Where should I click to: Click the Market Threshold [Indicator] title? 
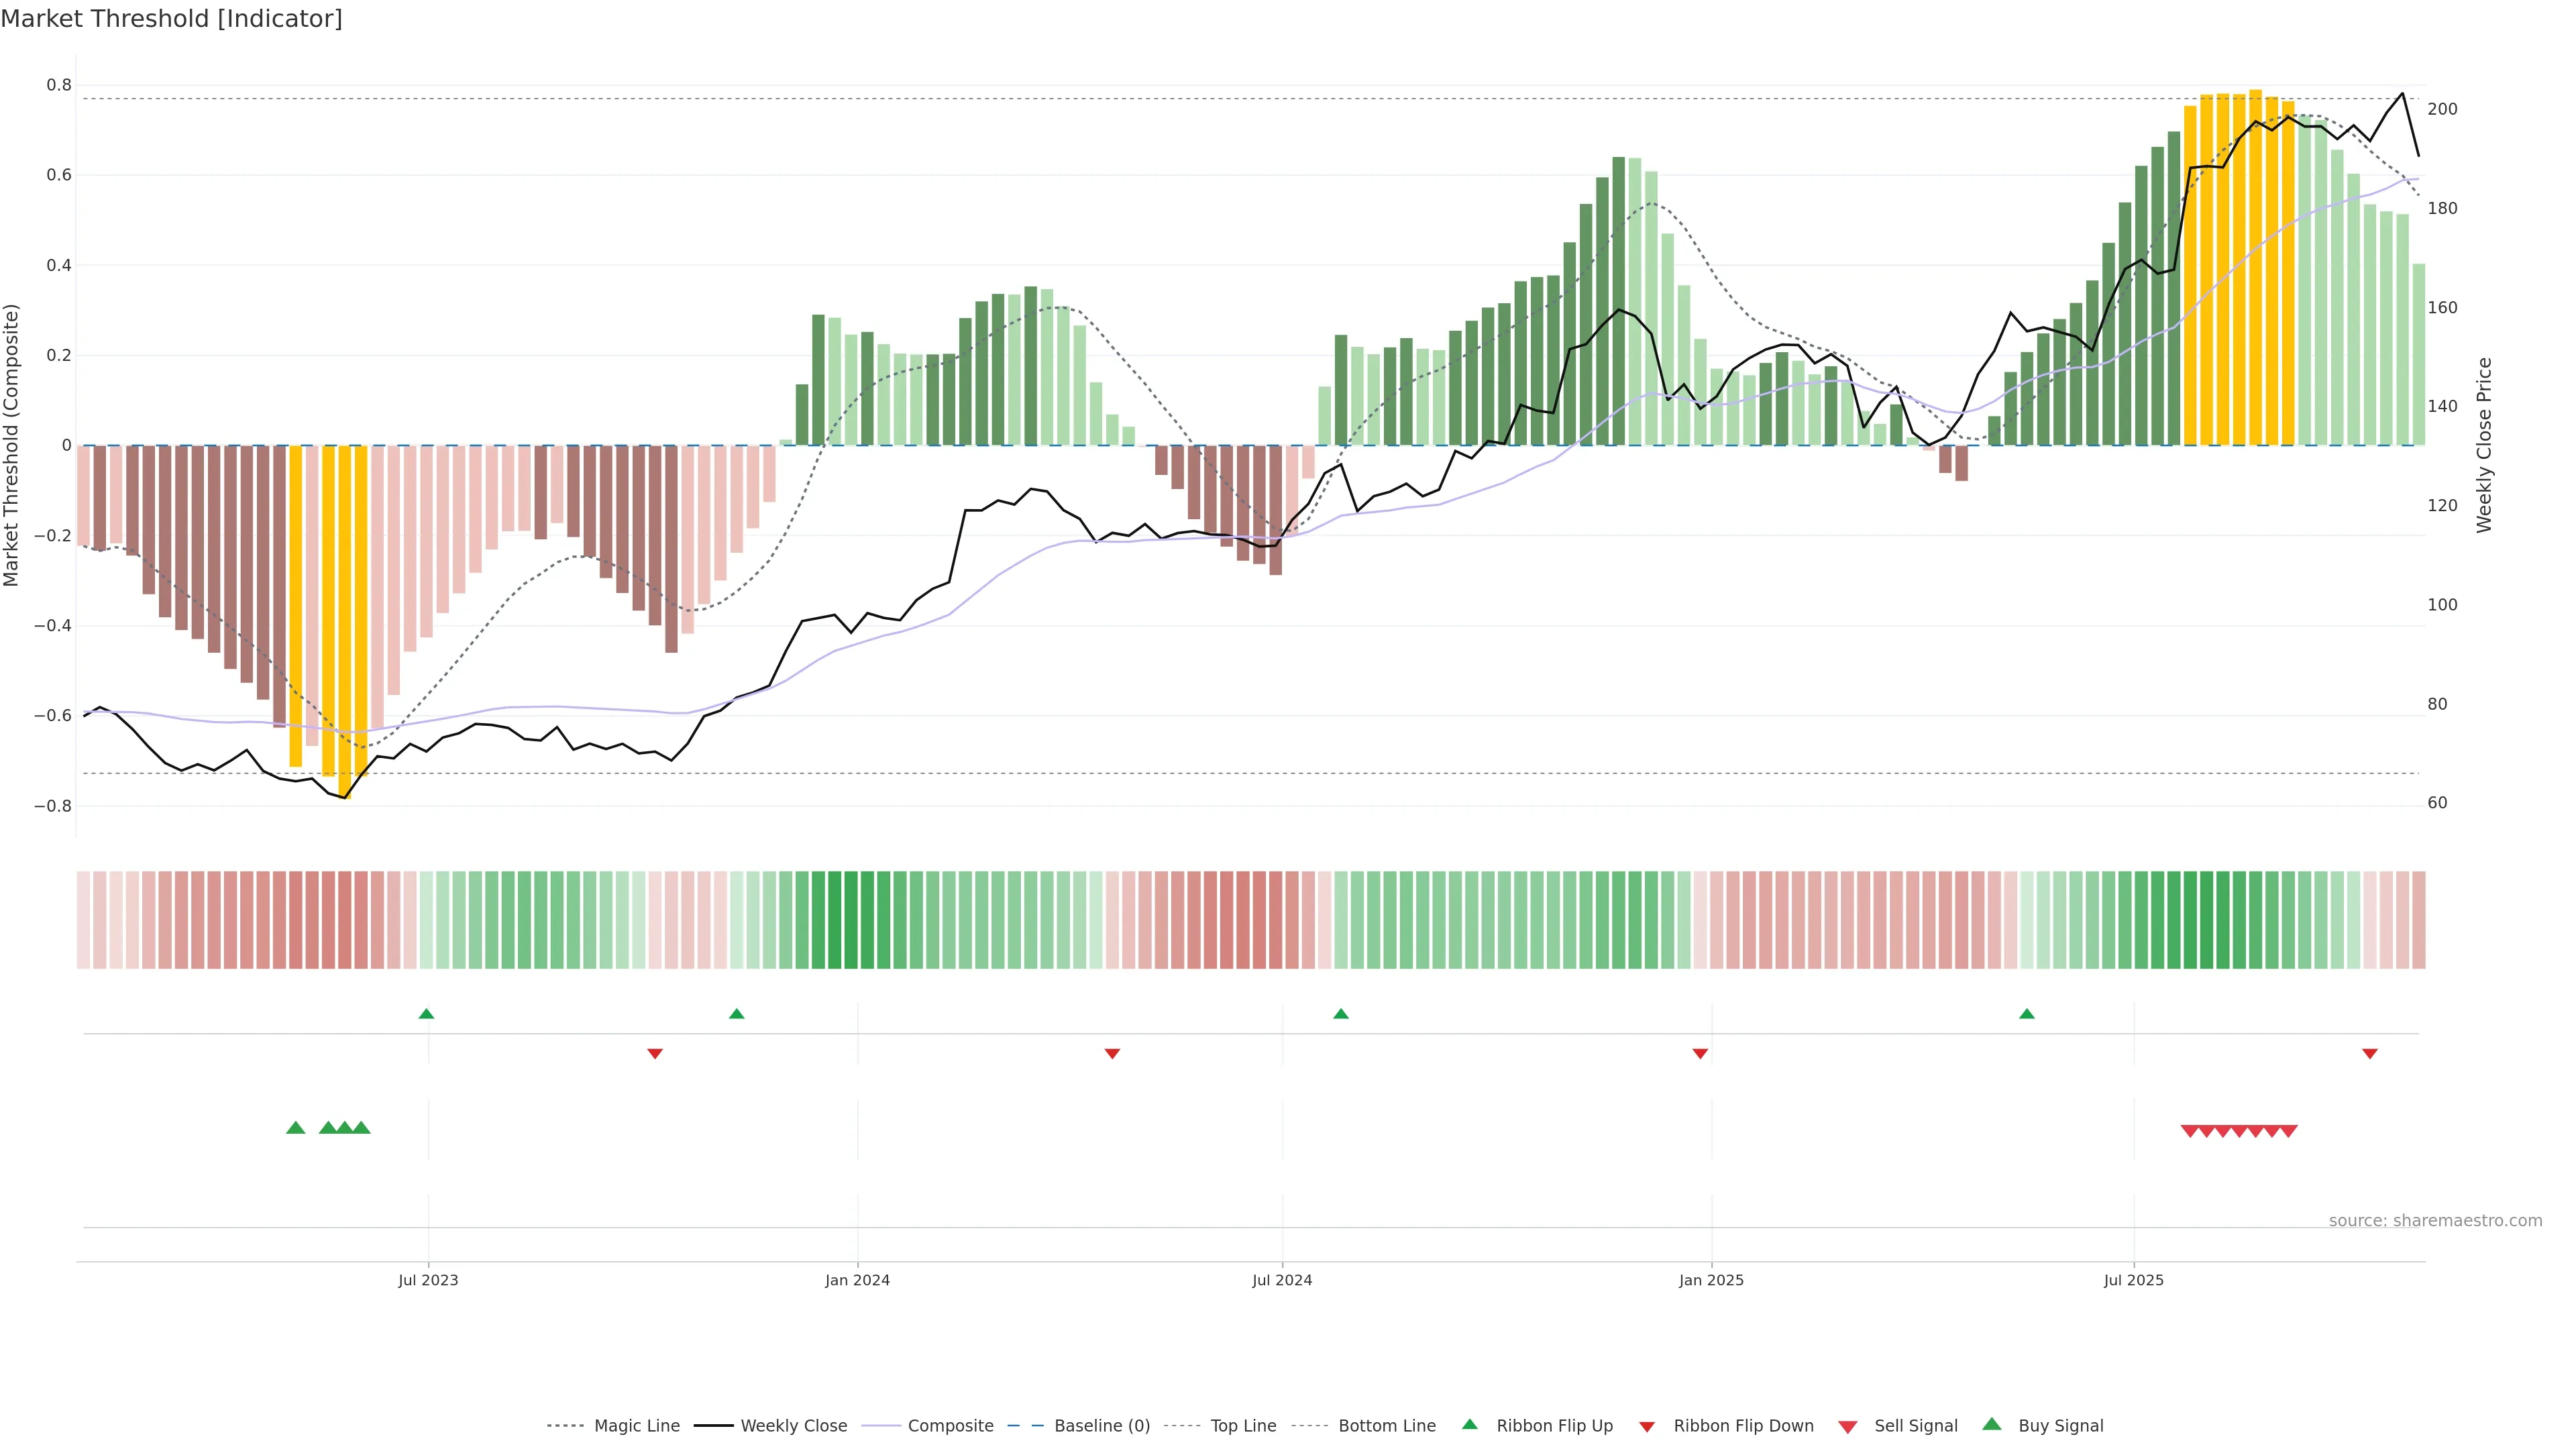pos(171,19)
